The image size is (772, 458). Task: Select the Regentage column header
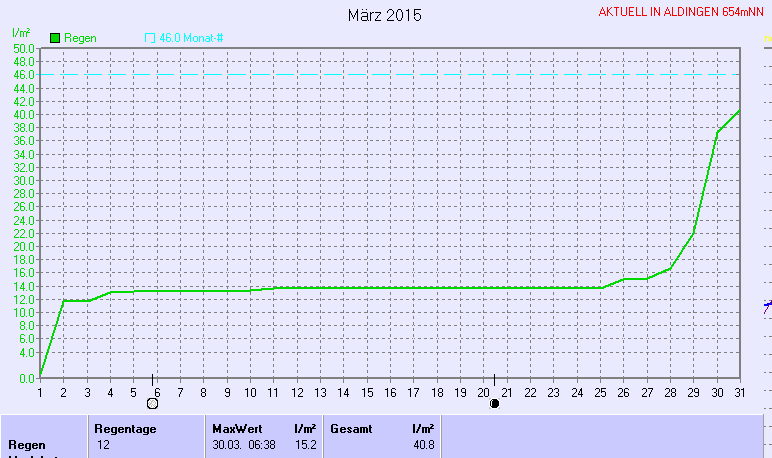[126, 428]
